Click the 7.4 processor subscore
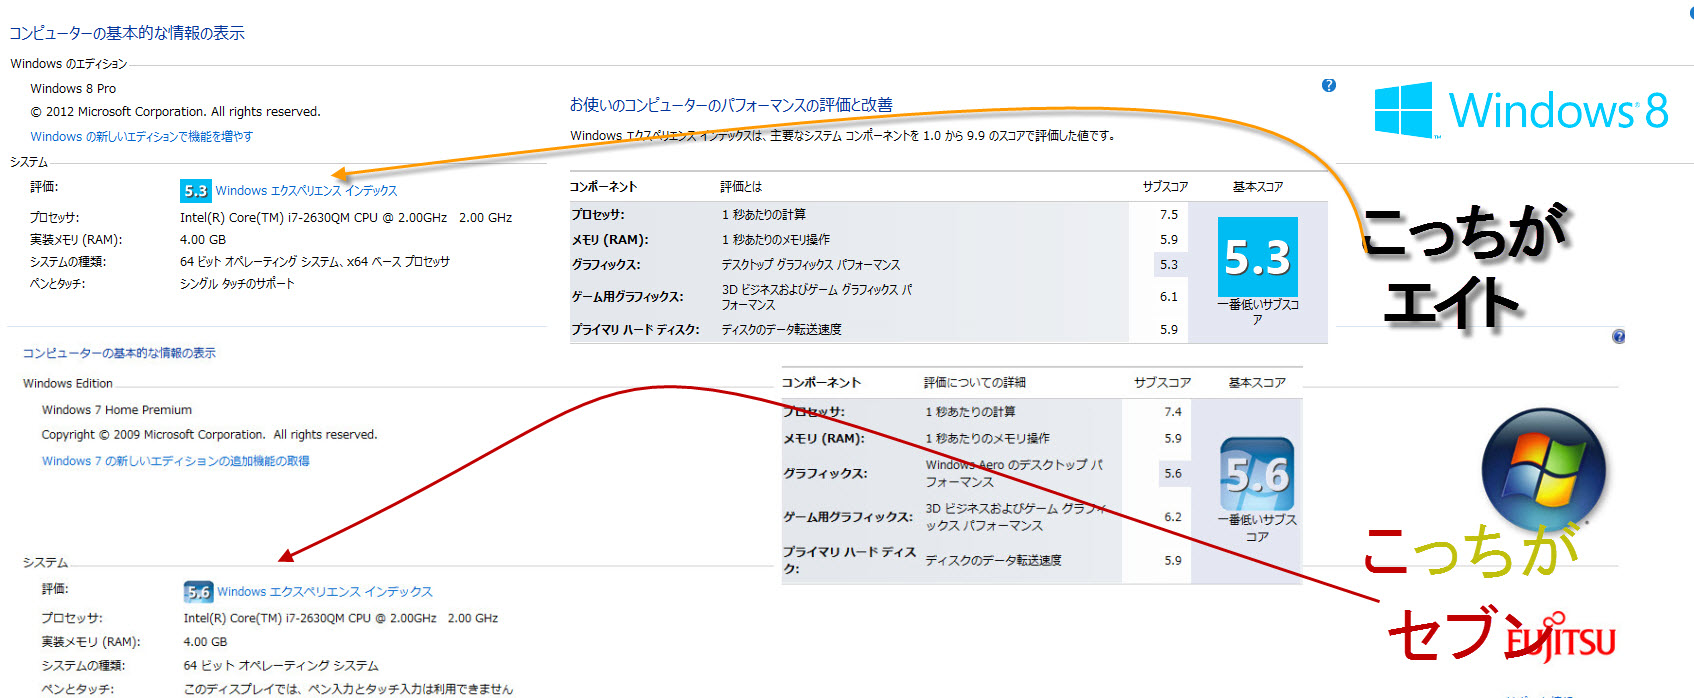Screen dimensions: 1694x698 (1173, 412)
